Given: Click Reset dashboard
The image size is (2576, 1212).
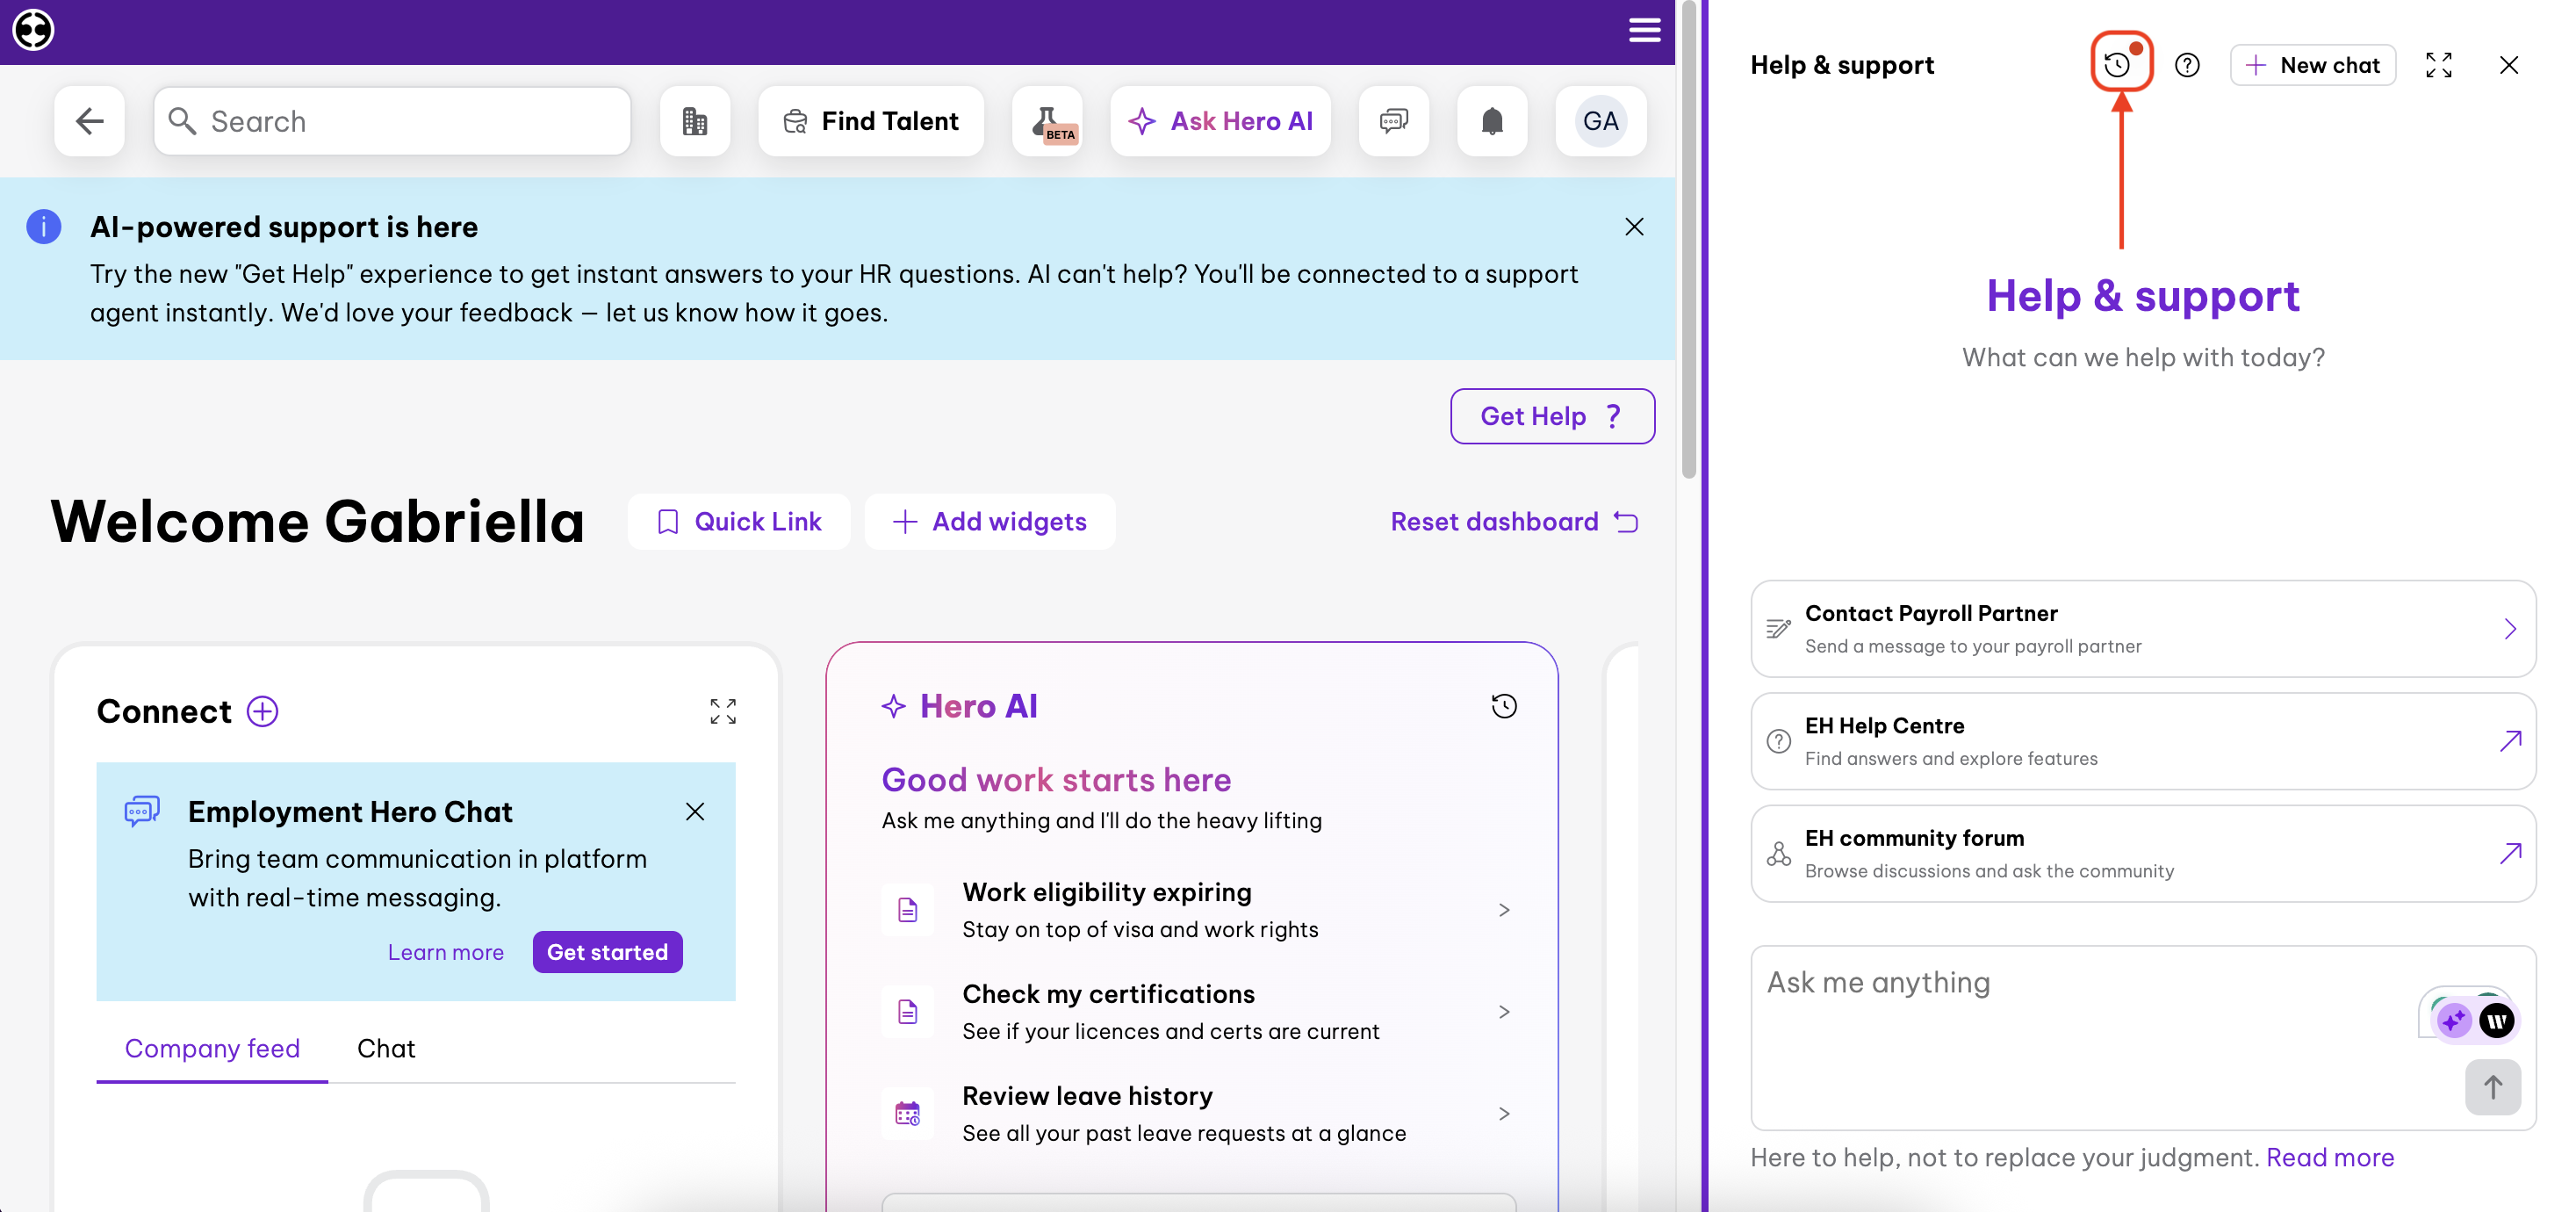Looking at the screenshot, I should pyautogui.click(x=1514, y=521).
